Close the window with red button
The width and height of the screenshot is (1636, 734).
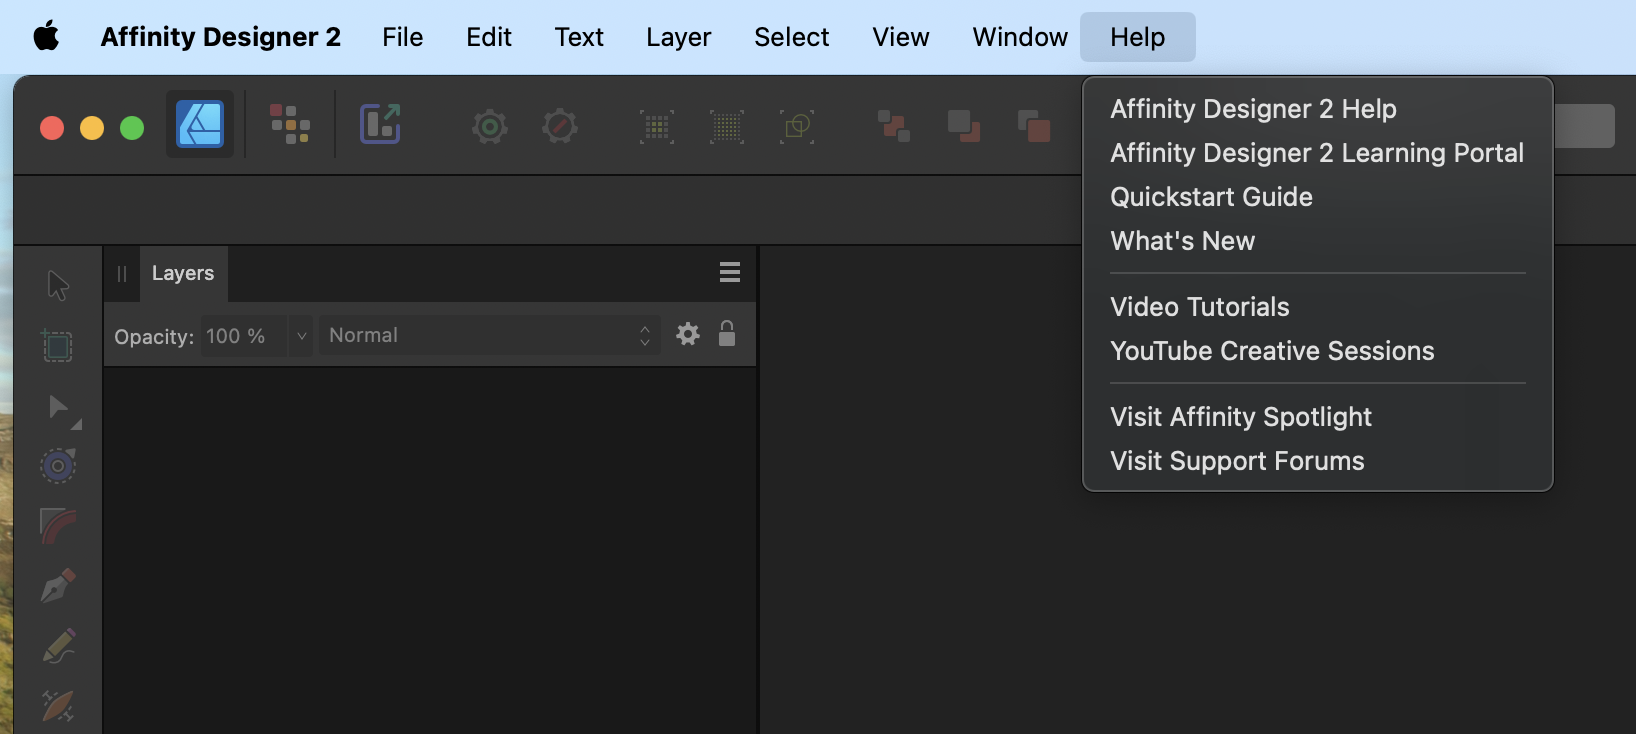(52, 128)
